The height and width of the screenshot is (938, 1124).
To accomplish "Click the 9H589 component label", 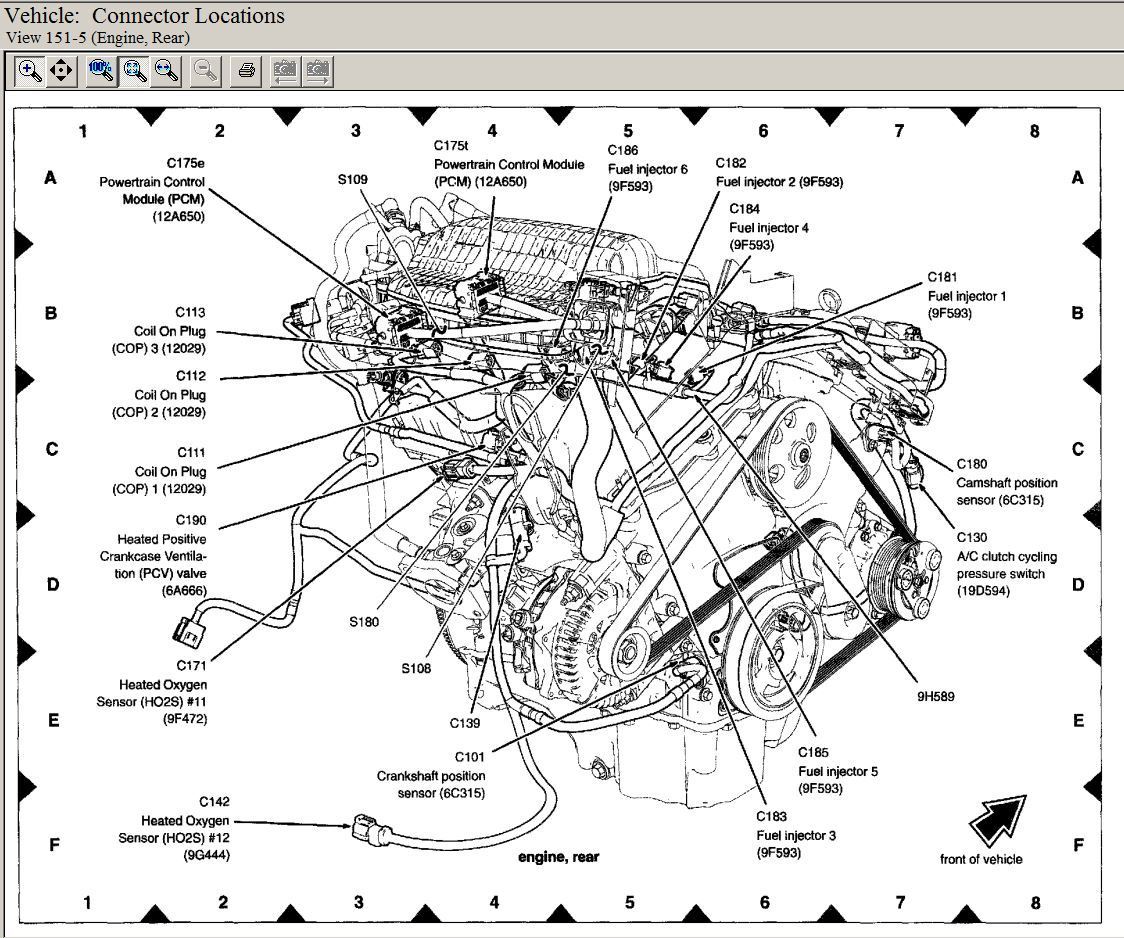I will 935,696.
